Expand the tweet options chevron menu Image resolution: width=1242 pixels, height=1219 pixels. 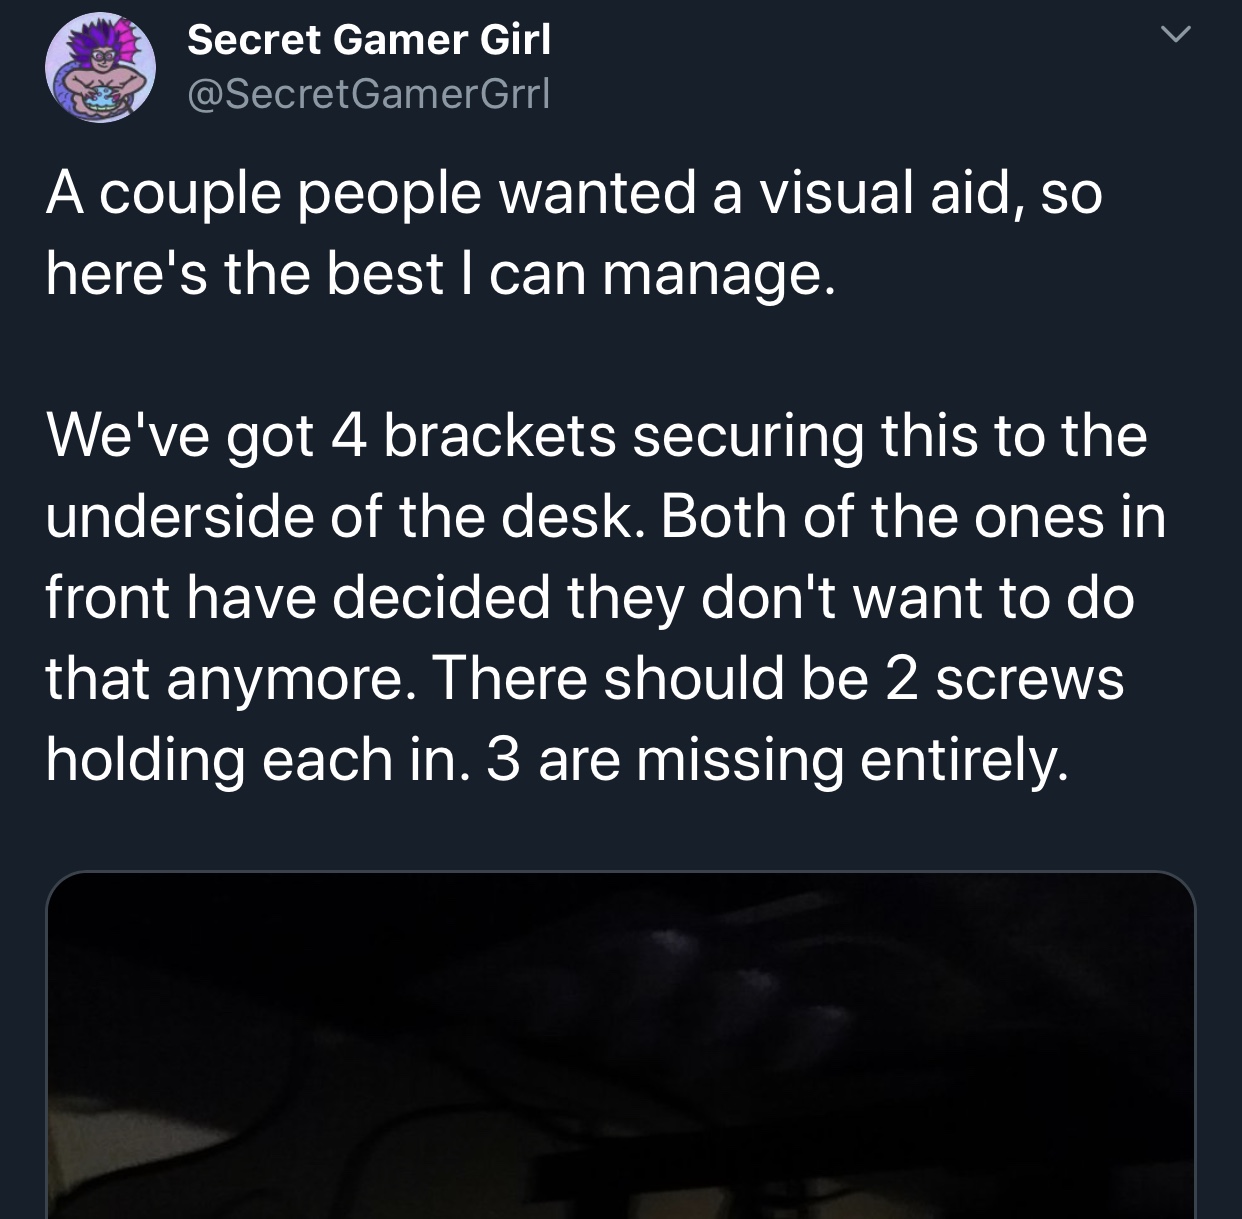click(x=1176, y=36)
